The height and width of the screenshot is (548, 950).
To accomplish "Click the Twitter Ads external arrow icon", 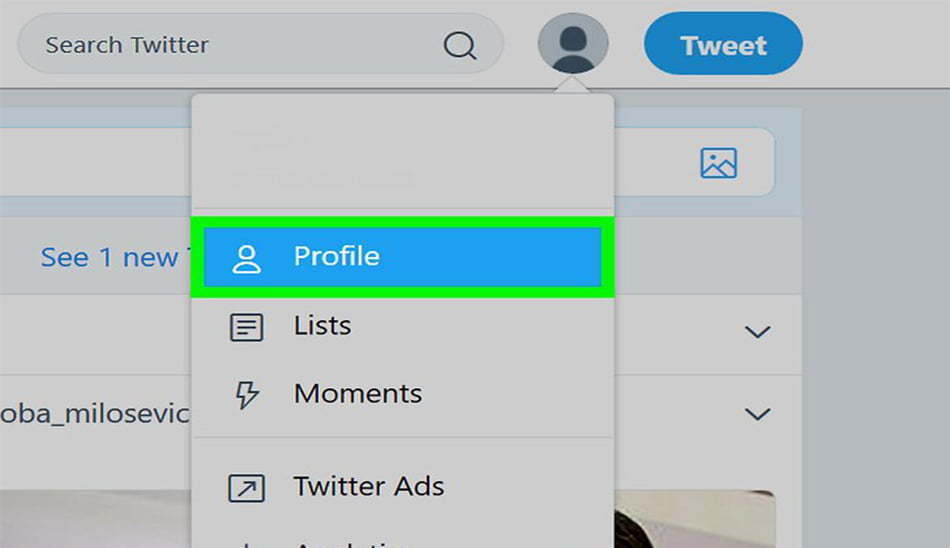I will [x=247, y=487].
